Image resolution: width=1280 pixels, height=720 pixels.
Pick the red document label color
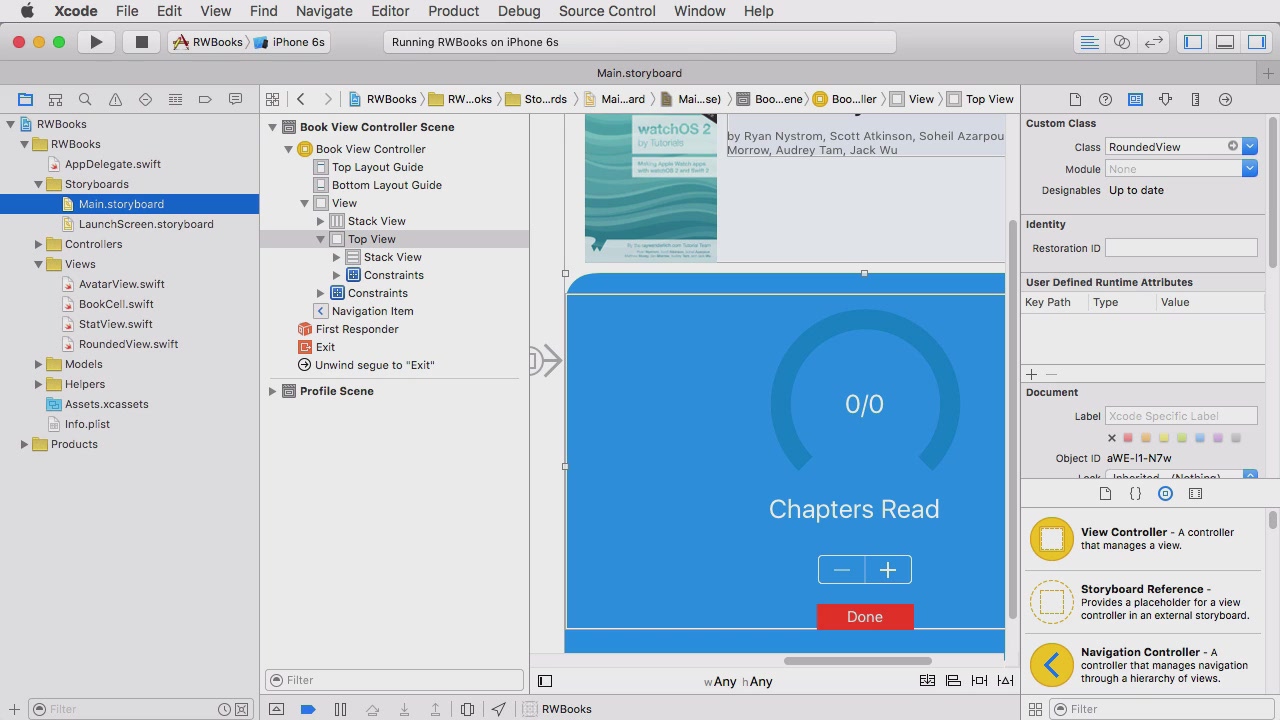click(x=1128, y=438)
